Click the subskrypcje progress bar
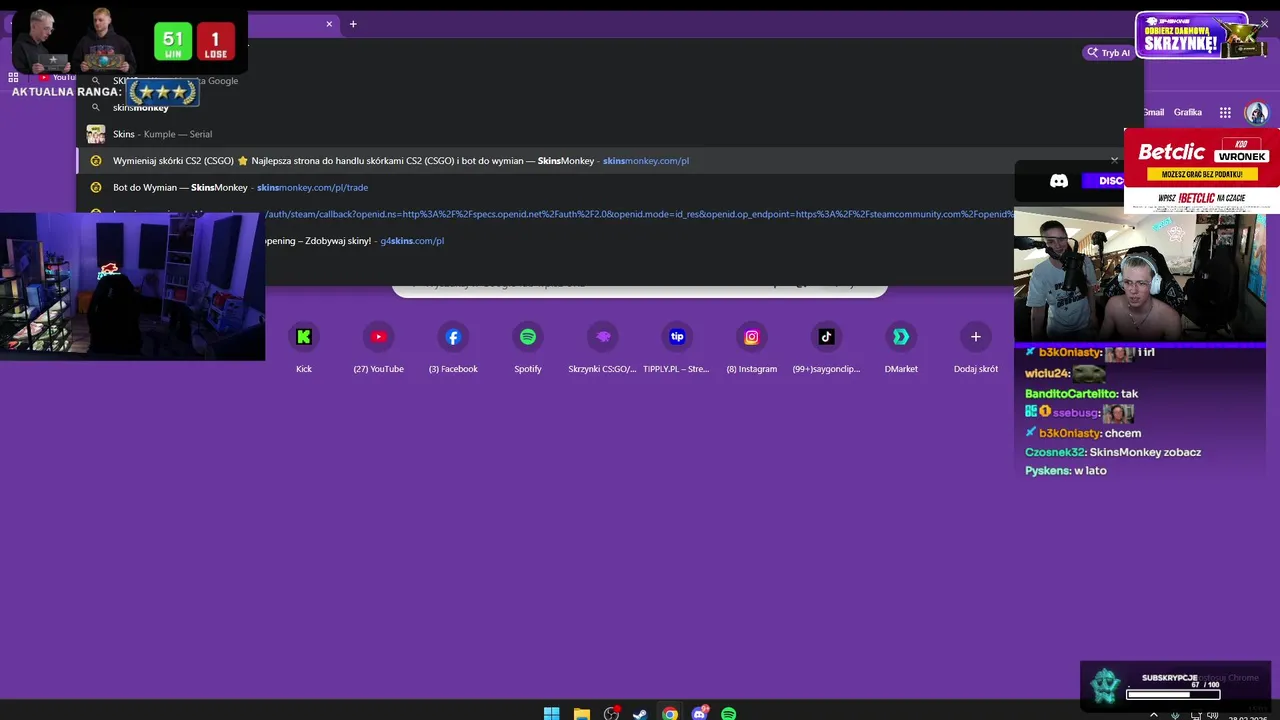This screenshot has height=720, width=1280. point(1173,694)
